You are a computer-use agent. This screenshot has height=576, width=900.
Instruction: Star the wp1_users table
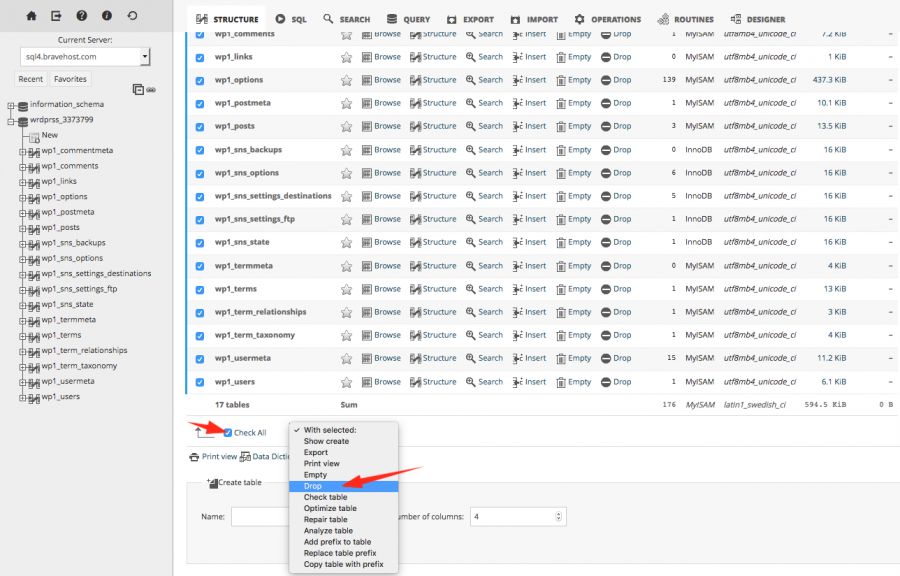pyautogui.click(x=346, y=382)
